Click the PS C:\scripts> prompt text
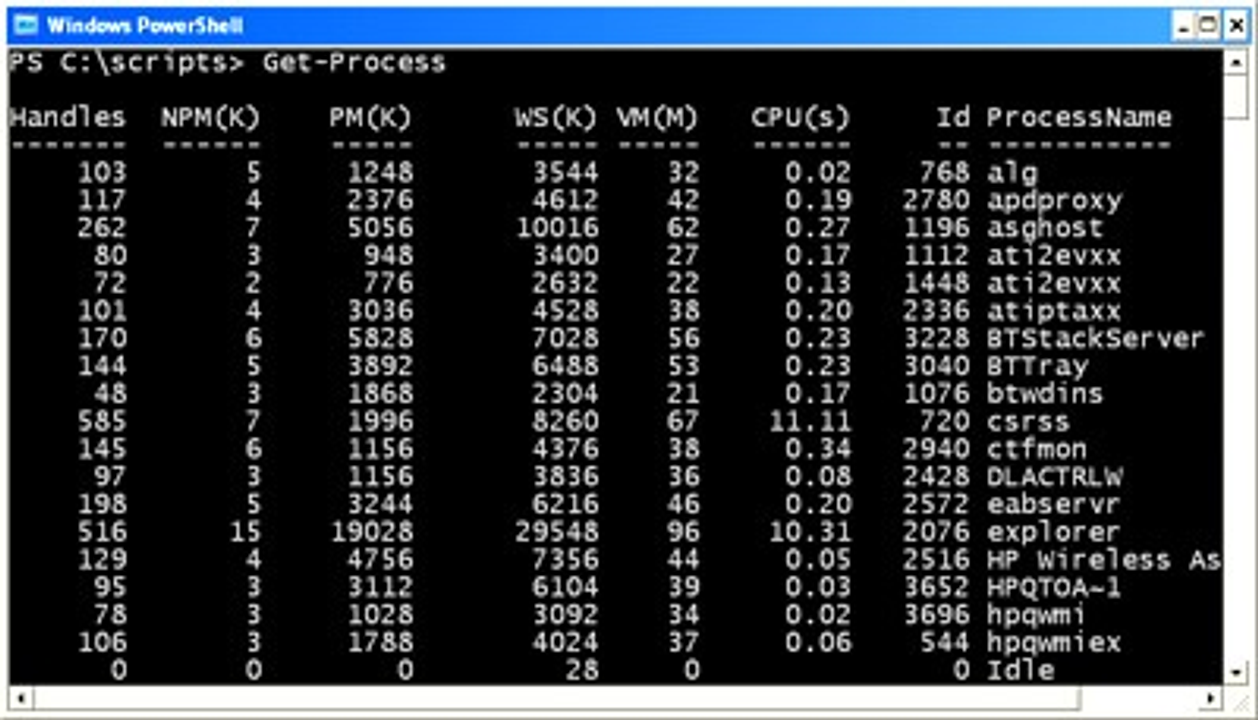This screenshot has width=1258, height=720. pyautogui.click(x=127, y=64)
